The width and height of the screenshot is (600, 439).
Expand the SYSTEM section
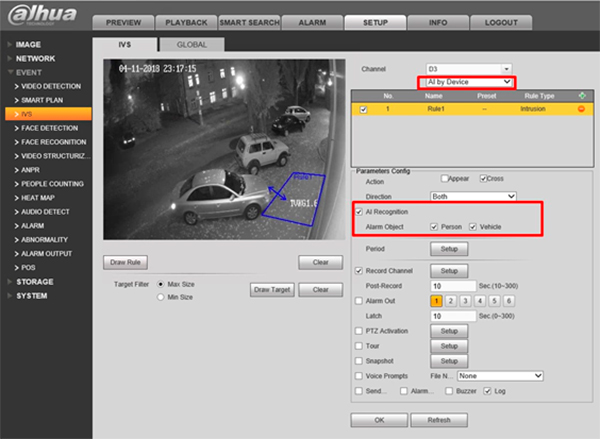tap(32, 296)
